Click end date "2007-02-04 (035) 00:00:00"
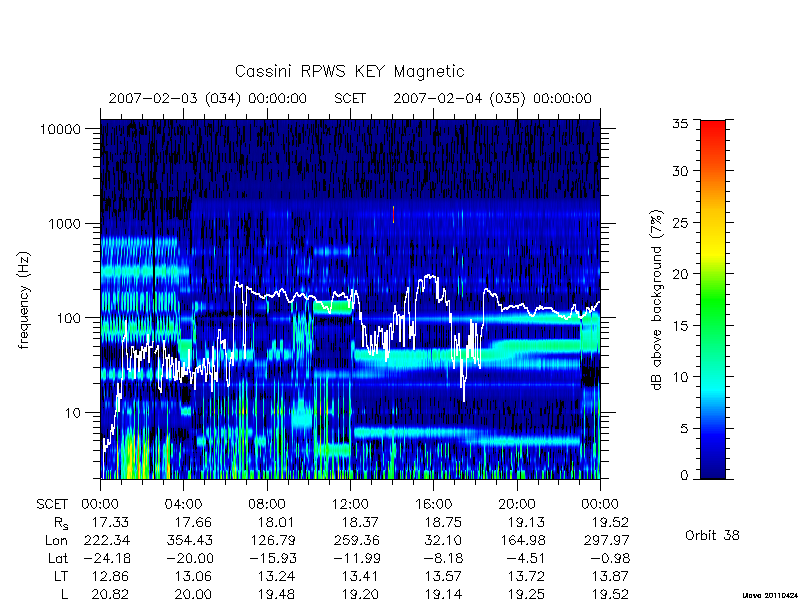The height and width of the screenshot is (600, 800). tap(492, 98)
